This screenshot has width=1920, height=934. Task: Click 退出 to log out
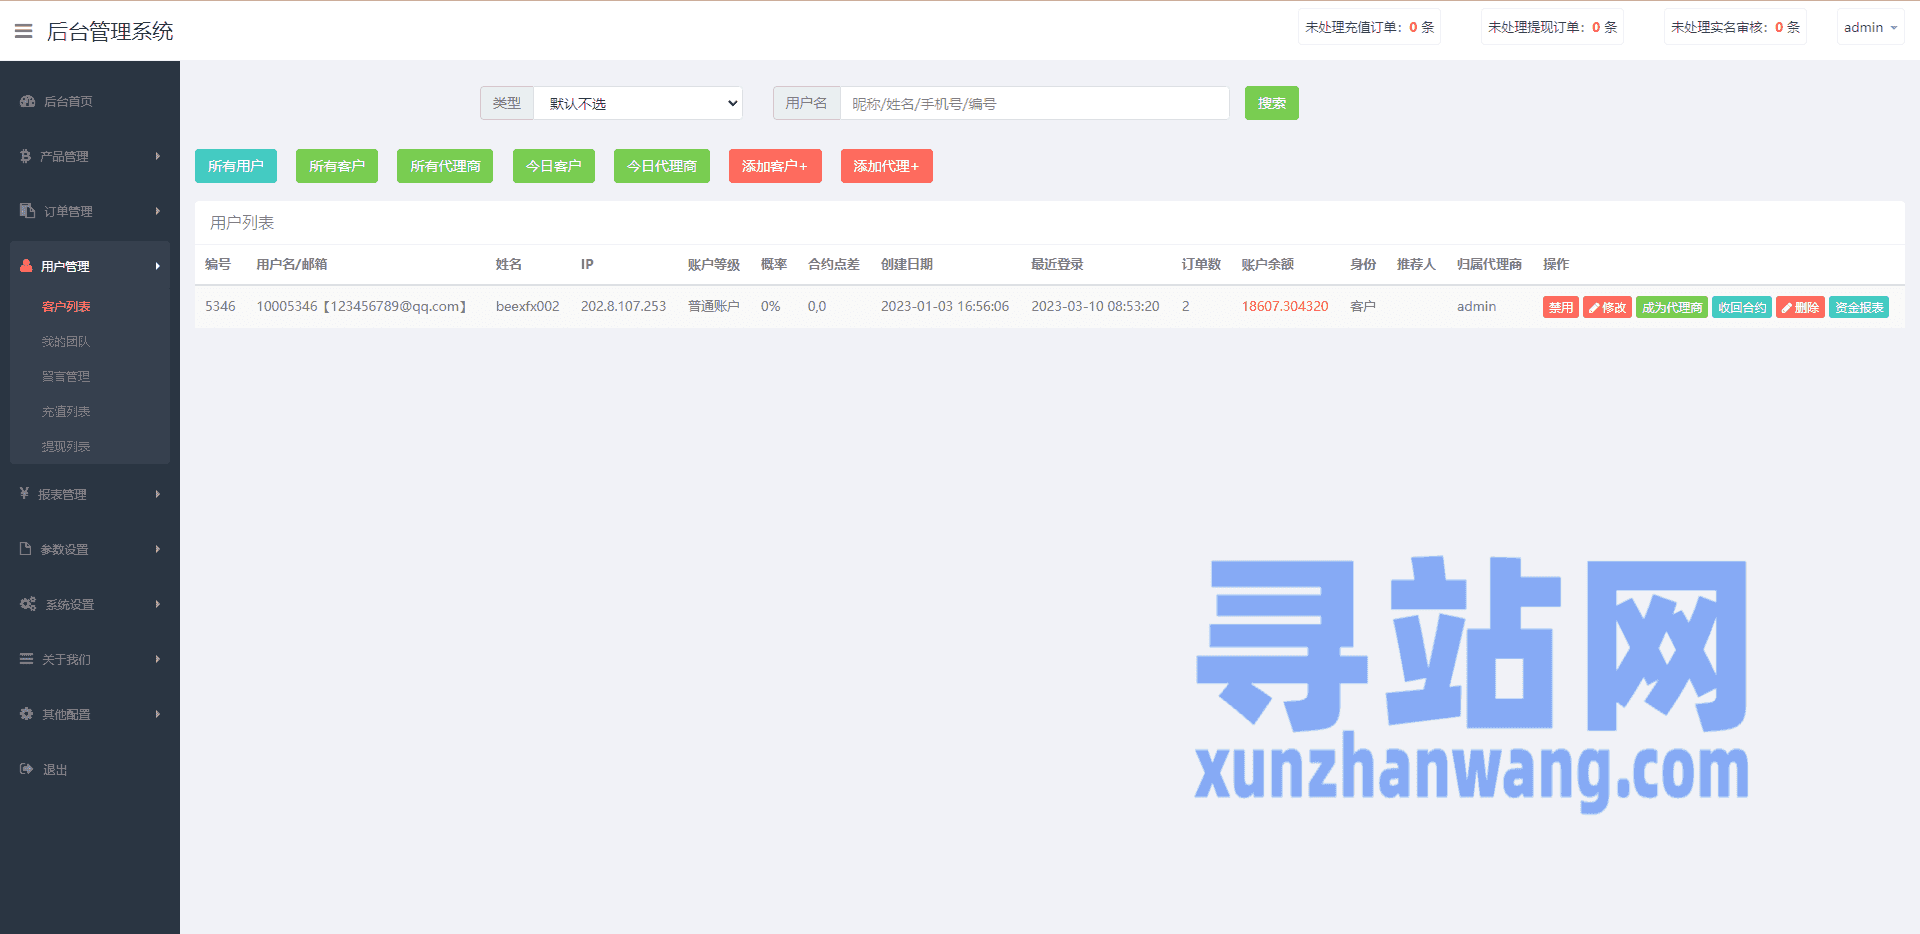[x=55, y=769]
